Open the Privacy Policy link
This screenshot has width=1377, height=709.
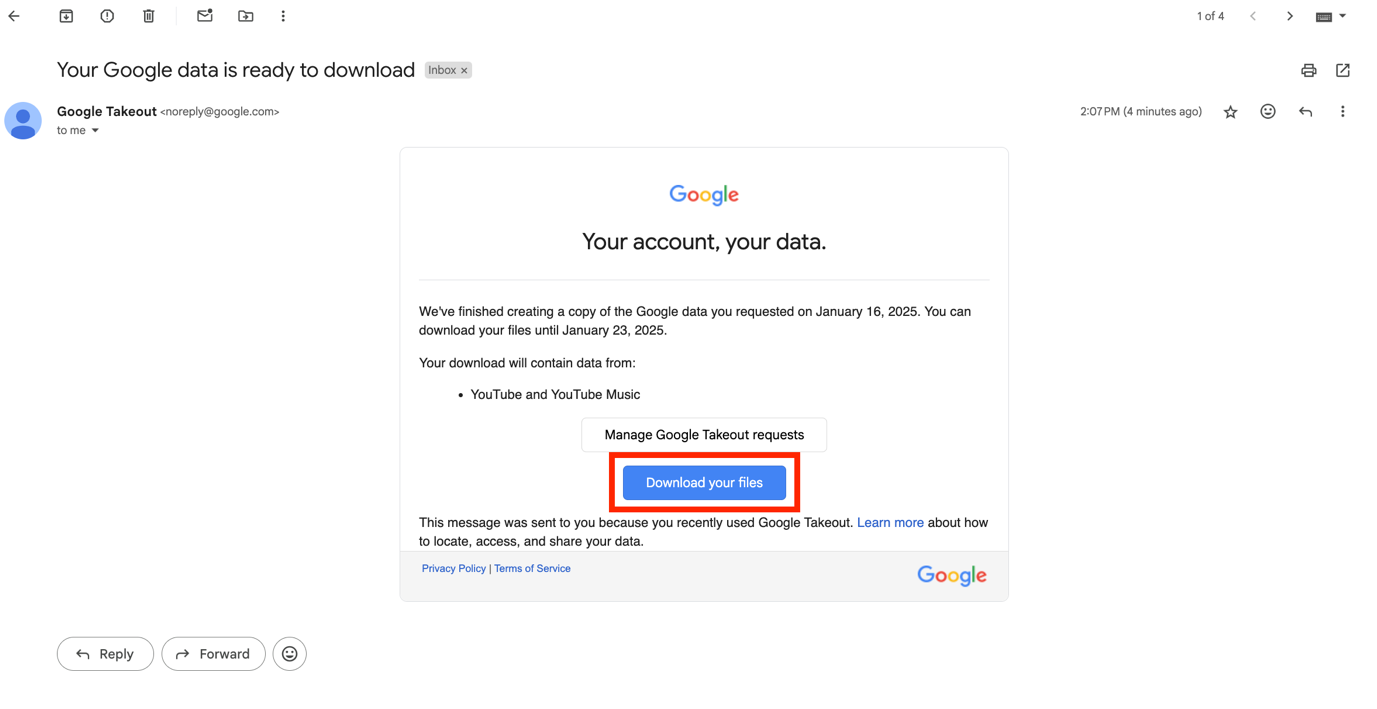click(x=453, y=569)
